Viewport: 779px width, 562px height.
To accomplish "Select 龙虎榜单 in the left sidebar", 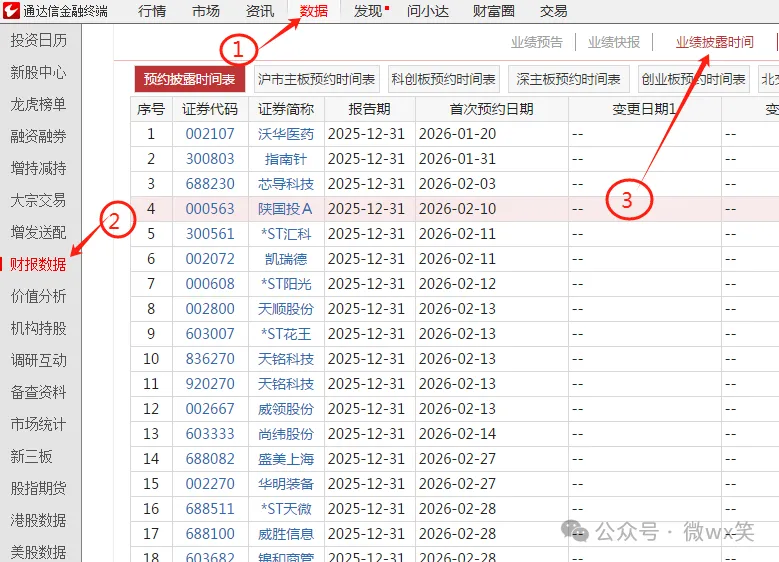I will click(39, 104).
